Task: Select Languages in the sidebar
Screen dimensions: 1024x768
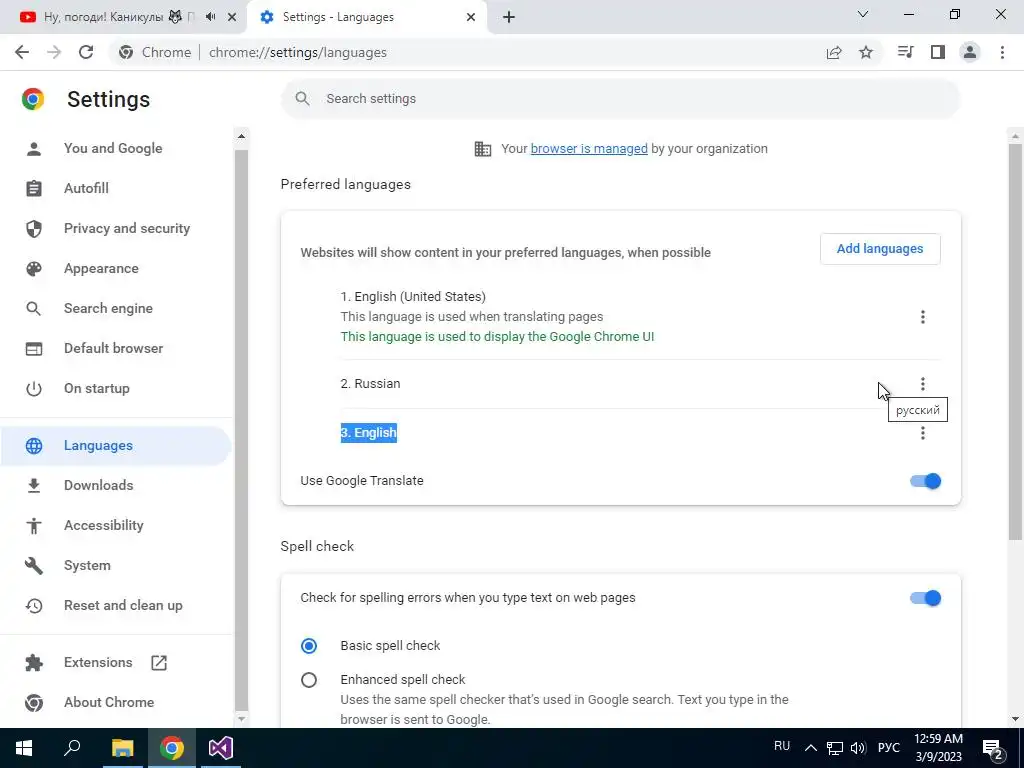Action: point(116,445)
